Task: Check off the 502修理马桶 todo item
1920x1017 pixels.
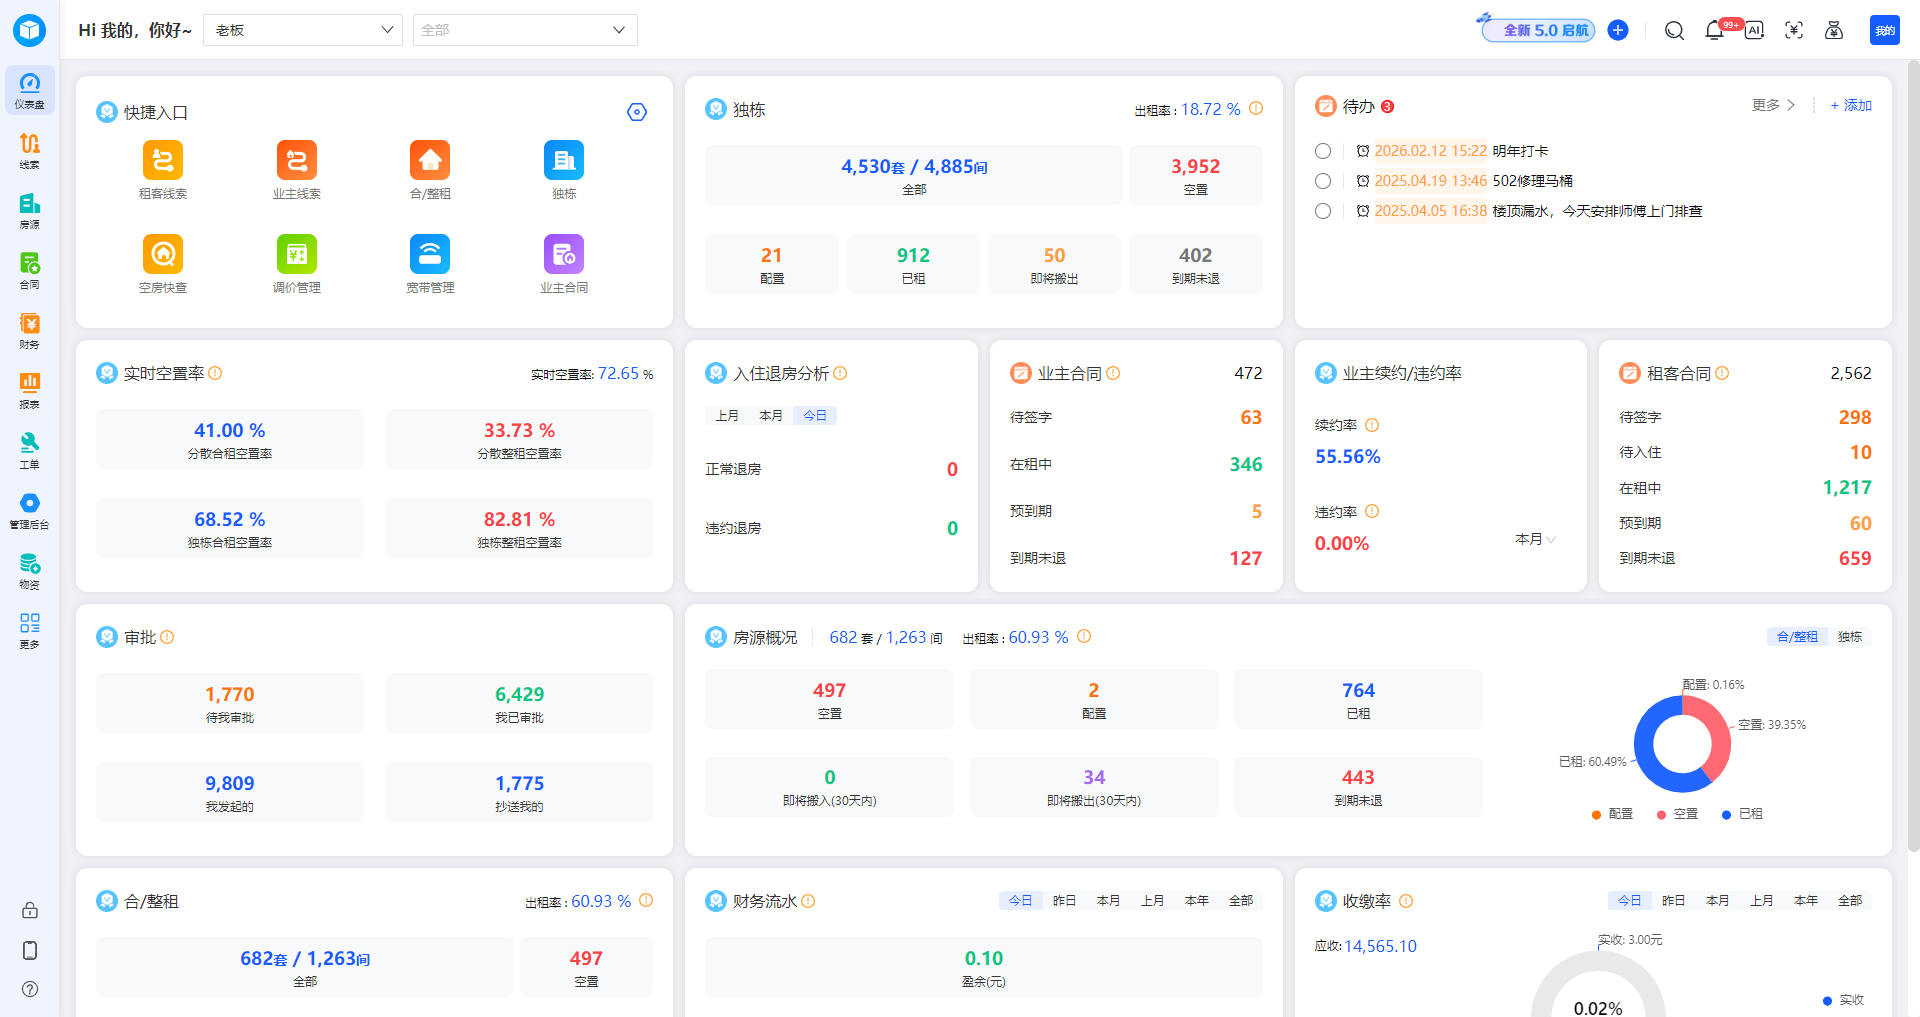Action: pos(1323,181)
